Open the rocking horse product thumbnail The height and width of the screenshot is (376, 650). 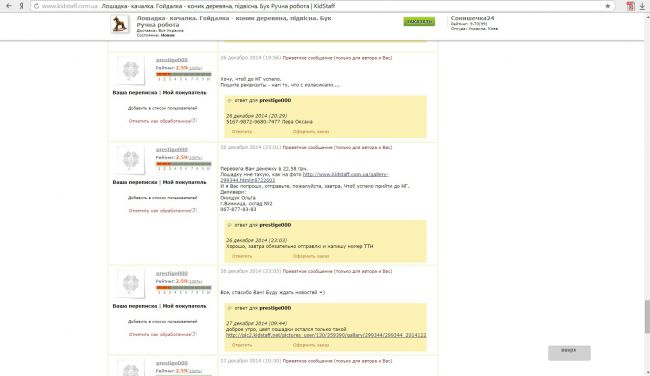(x=119, y=24)
